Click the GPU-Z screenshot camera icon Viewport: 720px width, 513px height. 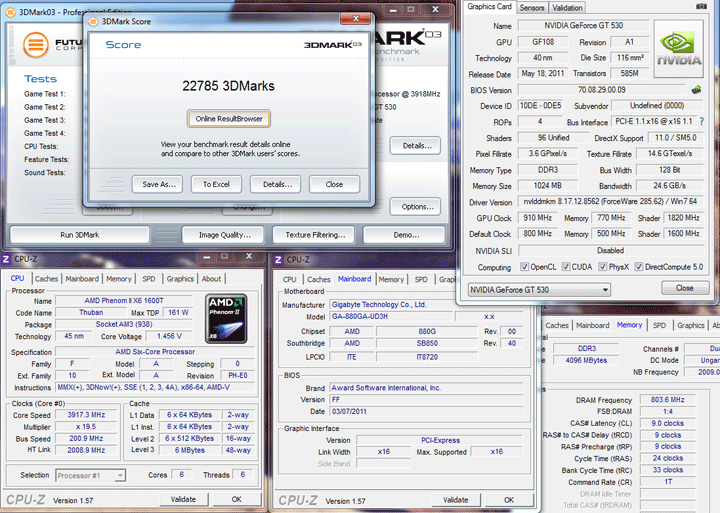click(x=701, y=6)
